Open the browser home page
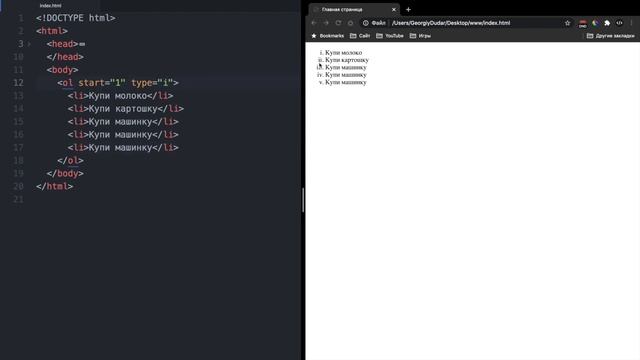 pyautogui.click(x=350, y=23)
